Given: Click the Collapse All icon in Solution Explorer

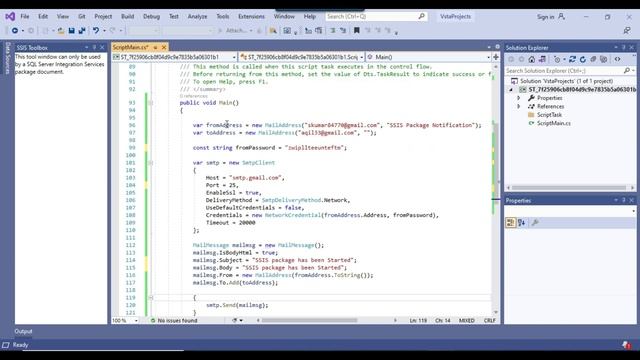Looking at the screenshot, I should pyautogui.click(x=593, y=60).
